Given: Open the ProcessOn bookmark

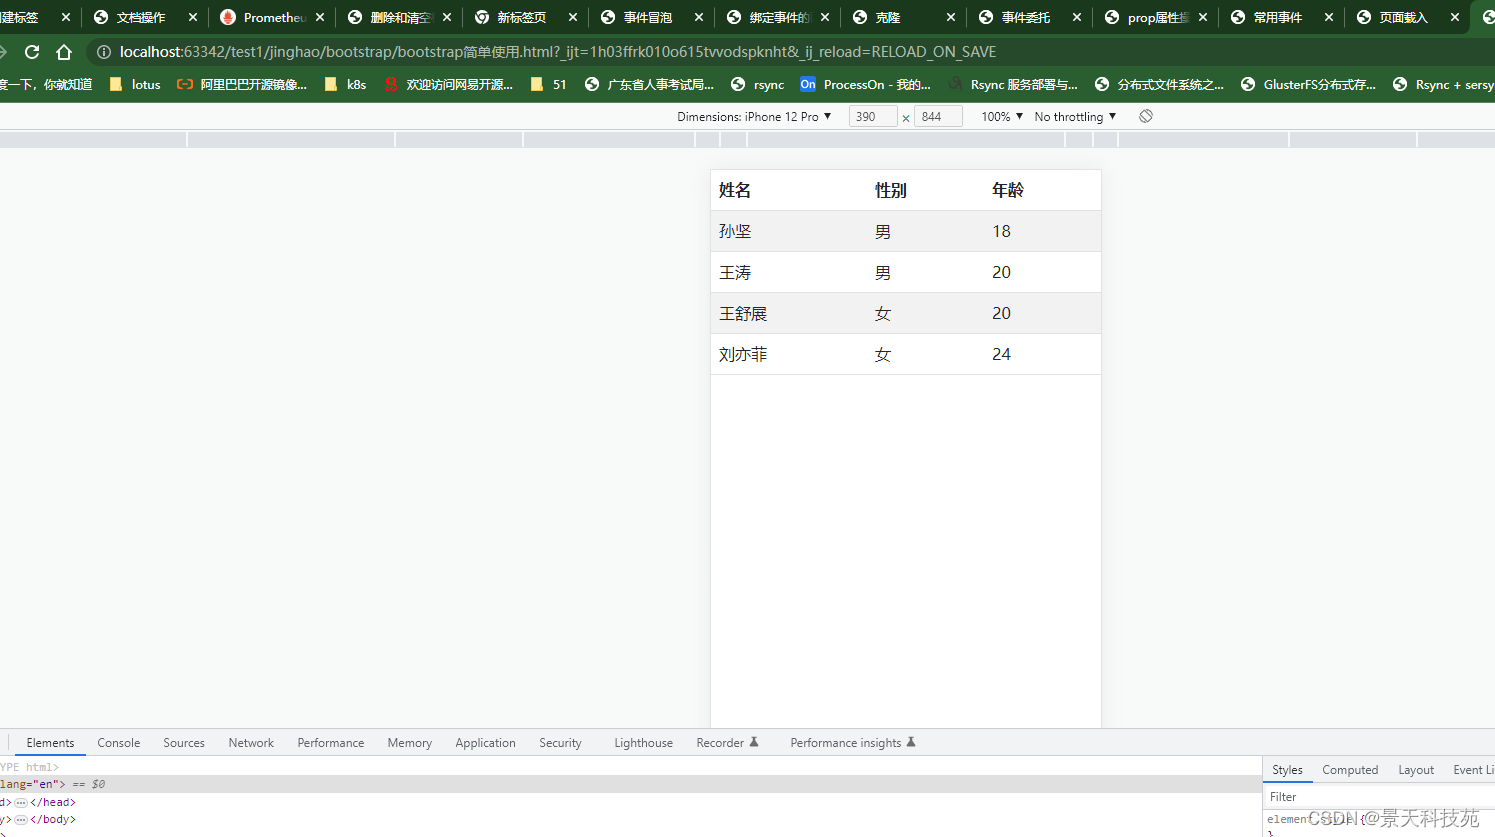Looking at the screenshot, I should click(865, 85).
